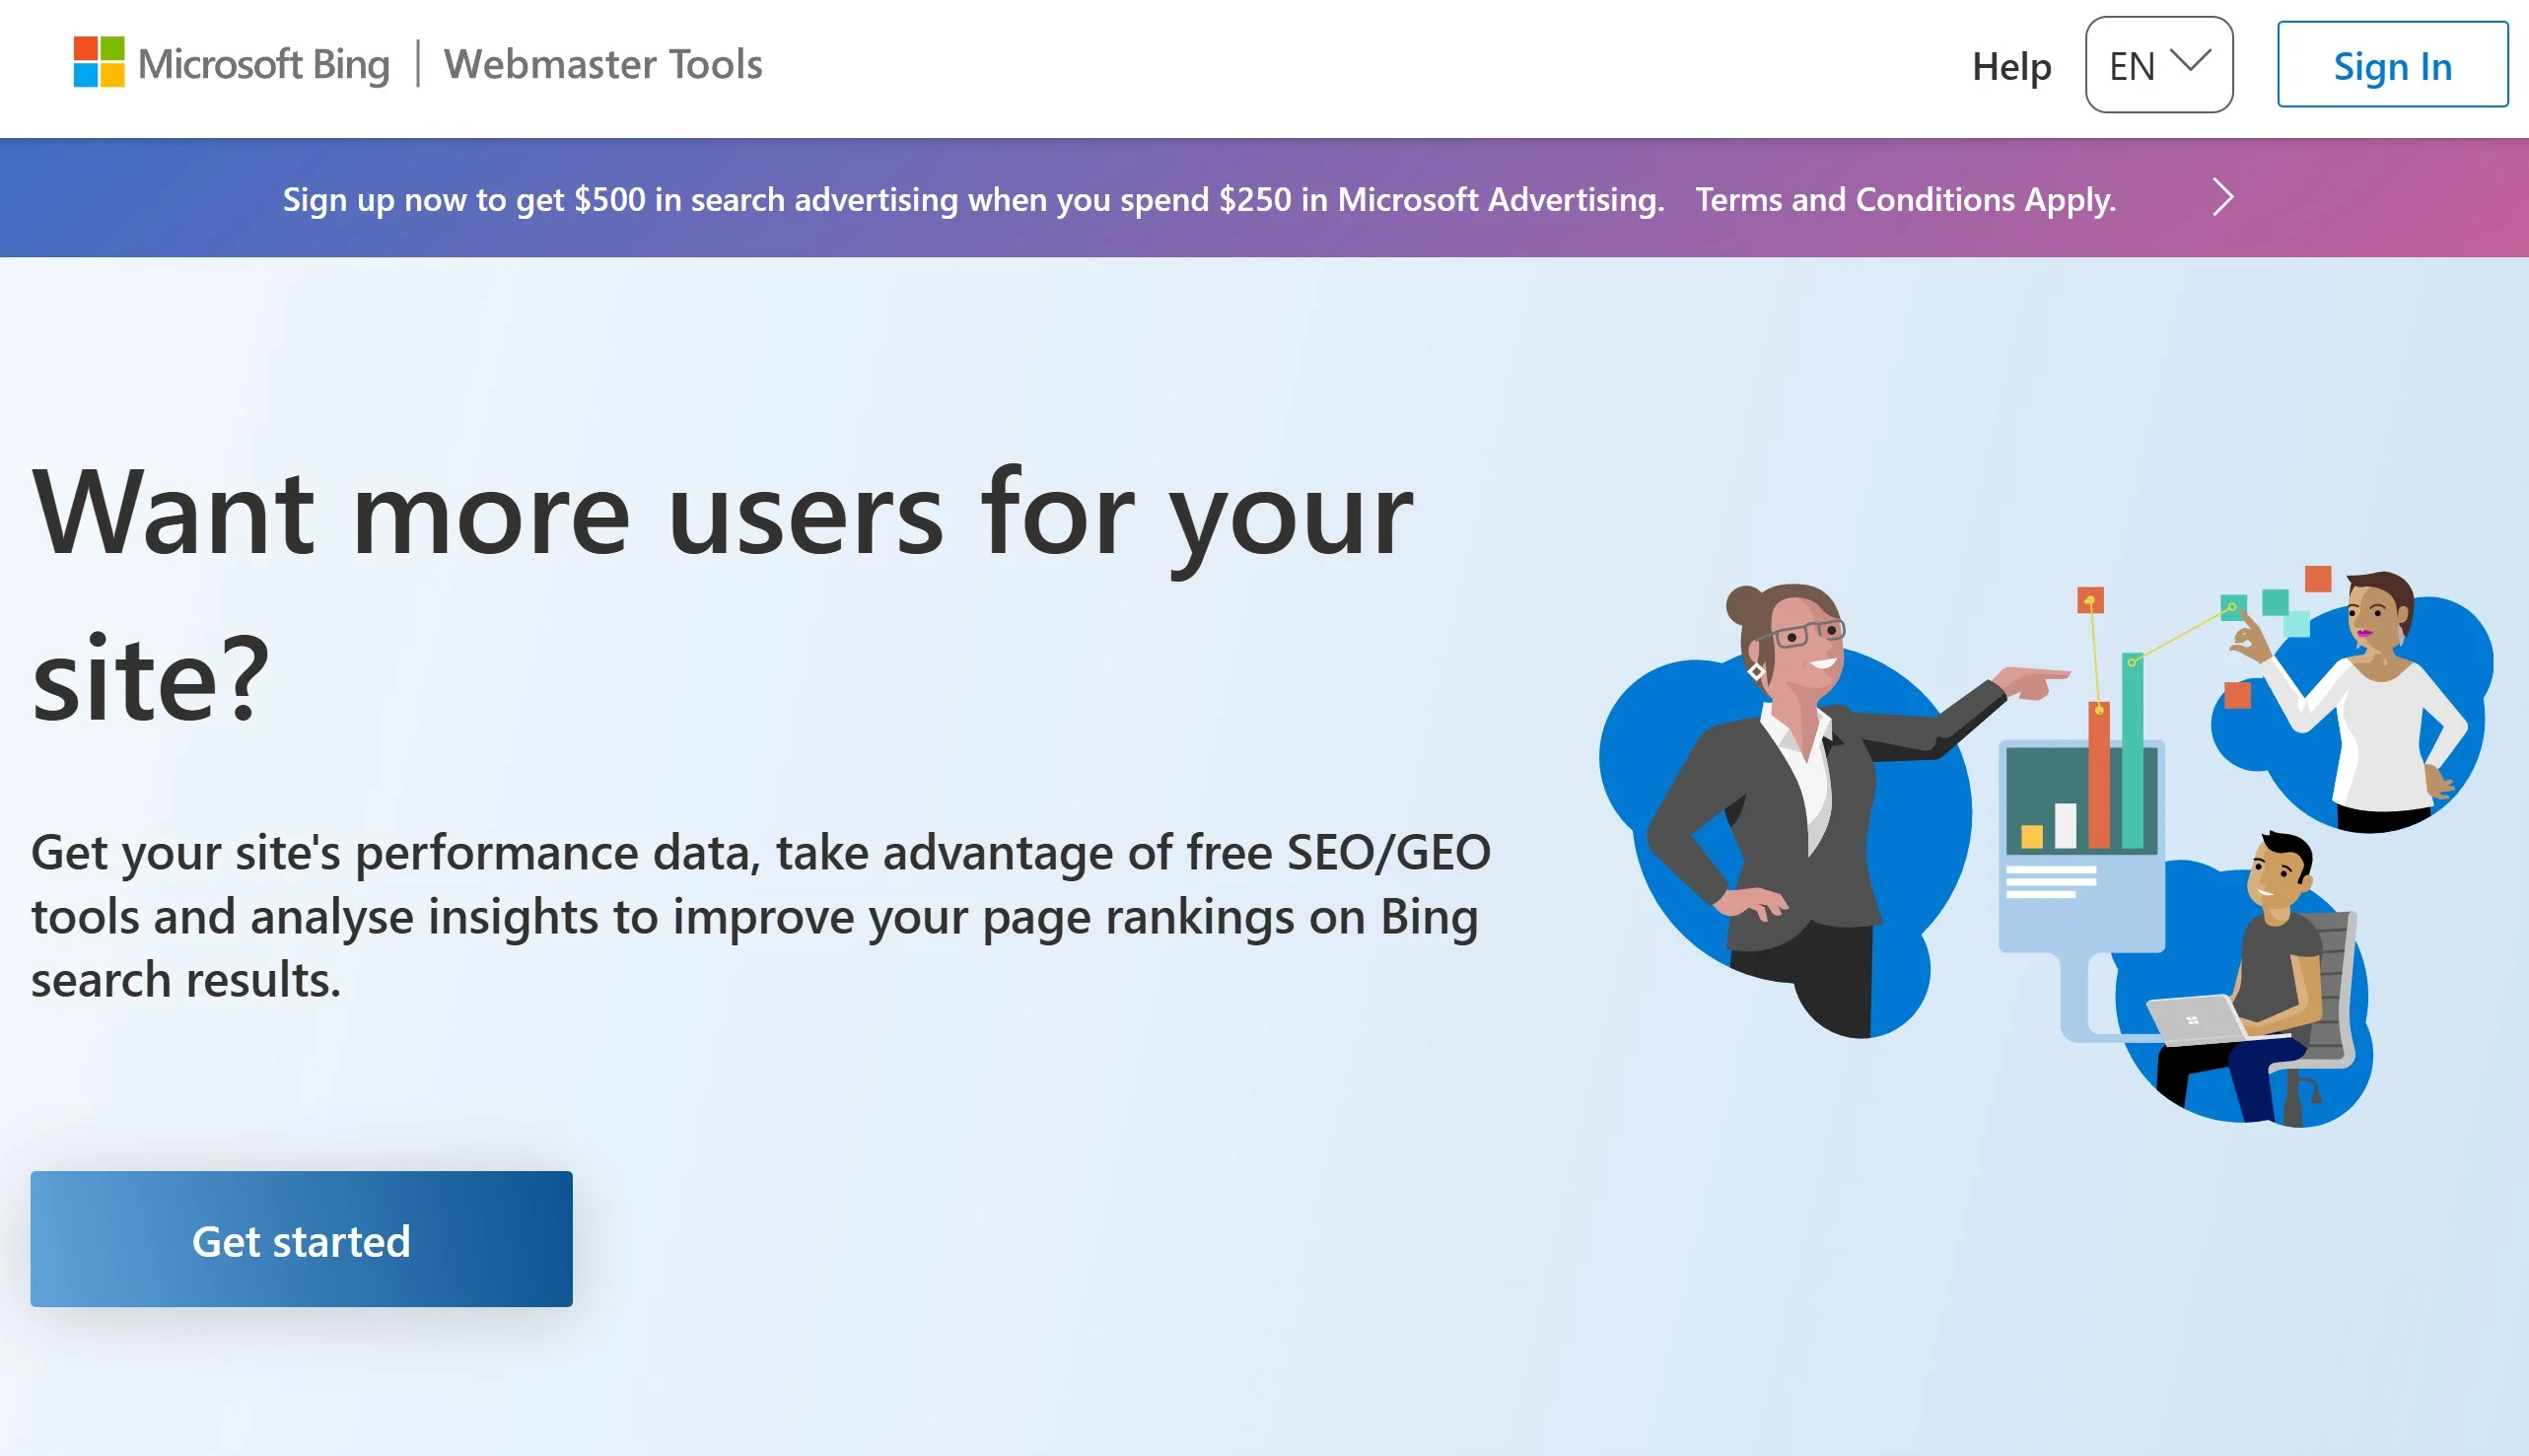This screenshot has height=1456, width=2529.
Task: Click the white text lines below chart
Action: [2050, 882]
